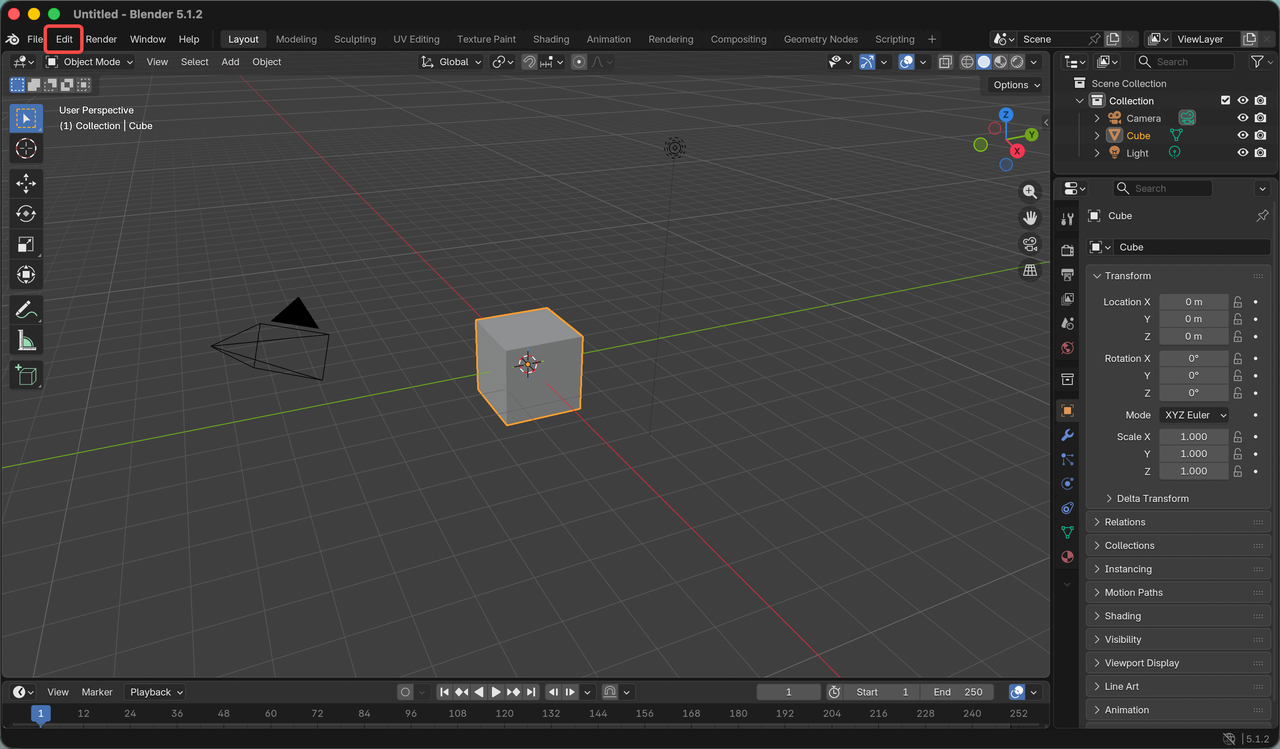Select the Annotate pencil tool
Image resolution: width=1280 pixels, height=749 pixels.
(26, 310)
